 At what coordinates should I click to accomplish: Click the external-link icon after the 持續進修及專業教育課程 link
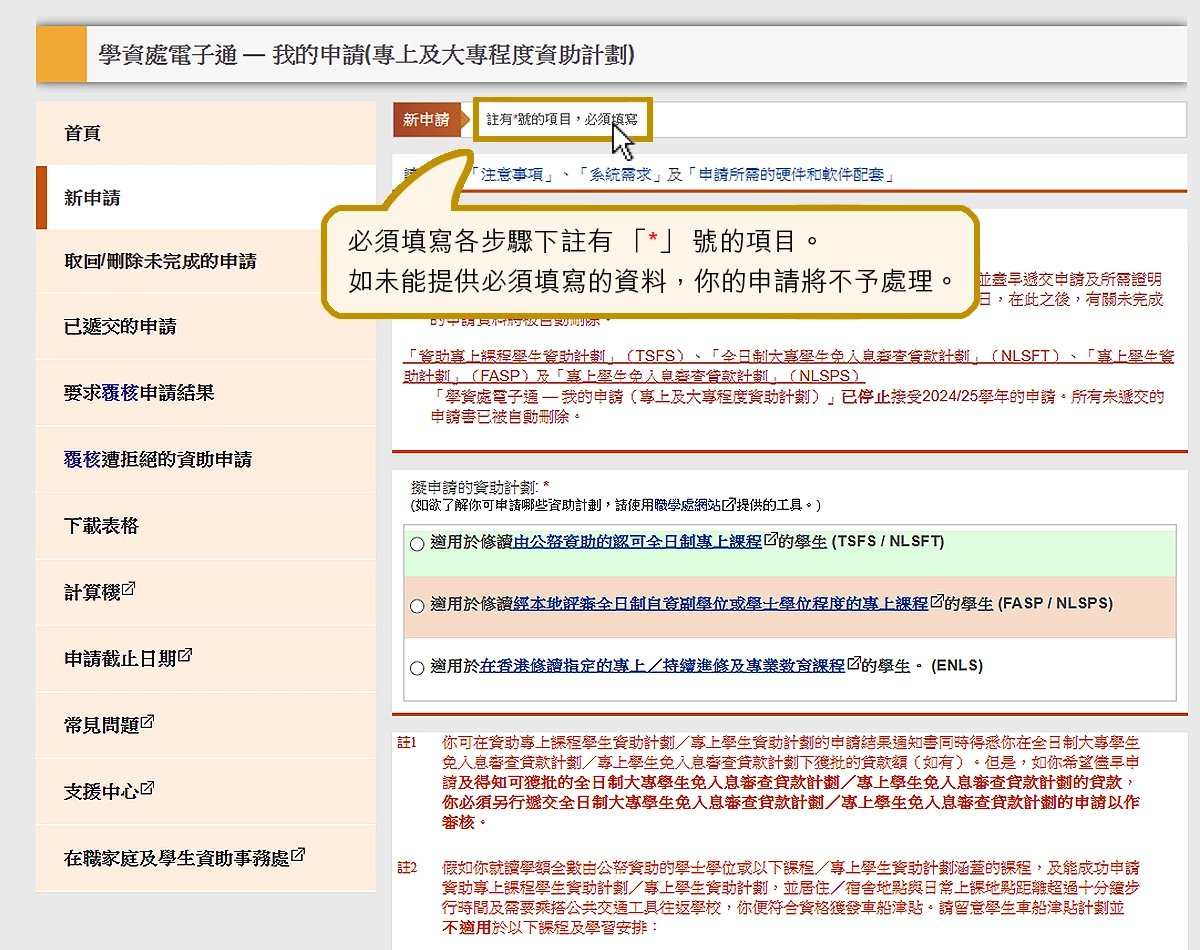(x=853, y=665)
